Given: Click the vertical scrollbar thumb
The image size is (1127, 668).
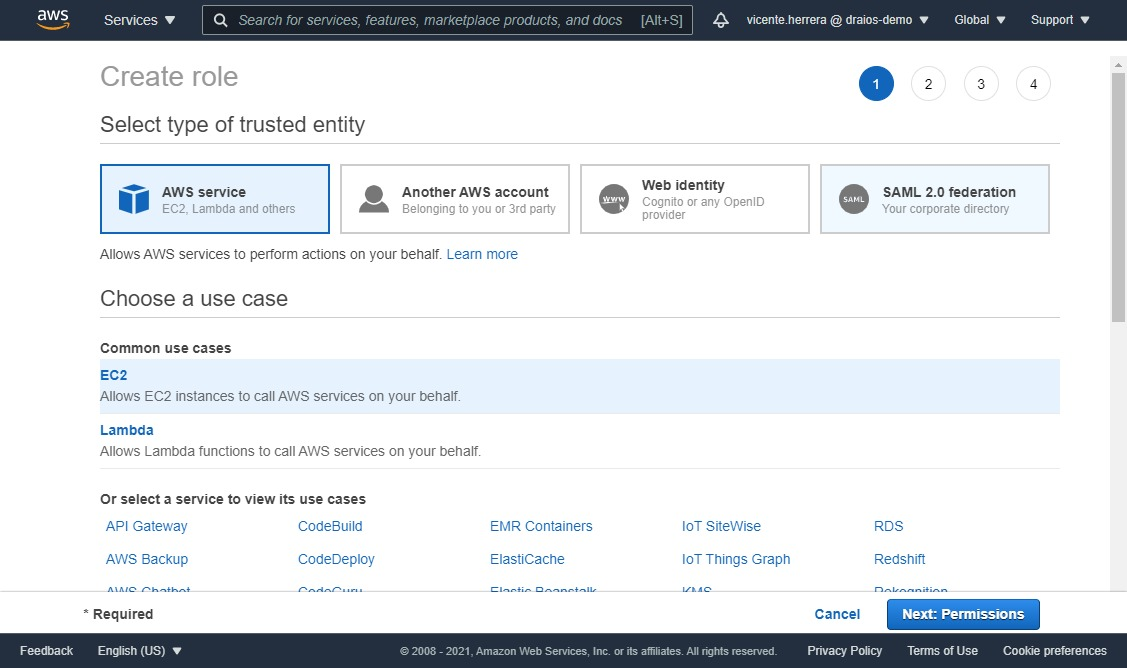Looking at the screenshot, I should point(1118,198).
